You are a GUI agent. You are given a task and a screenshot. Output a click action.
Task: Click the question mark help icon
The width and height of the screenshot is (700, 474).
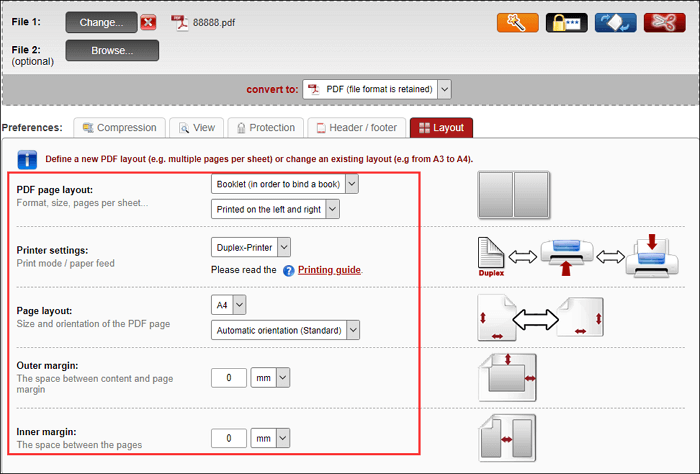coord(288,270)
